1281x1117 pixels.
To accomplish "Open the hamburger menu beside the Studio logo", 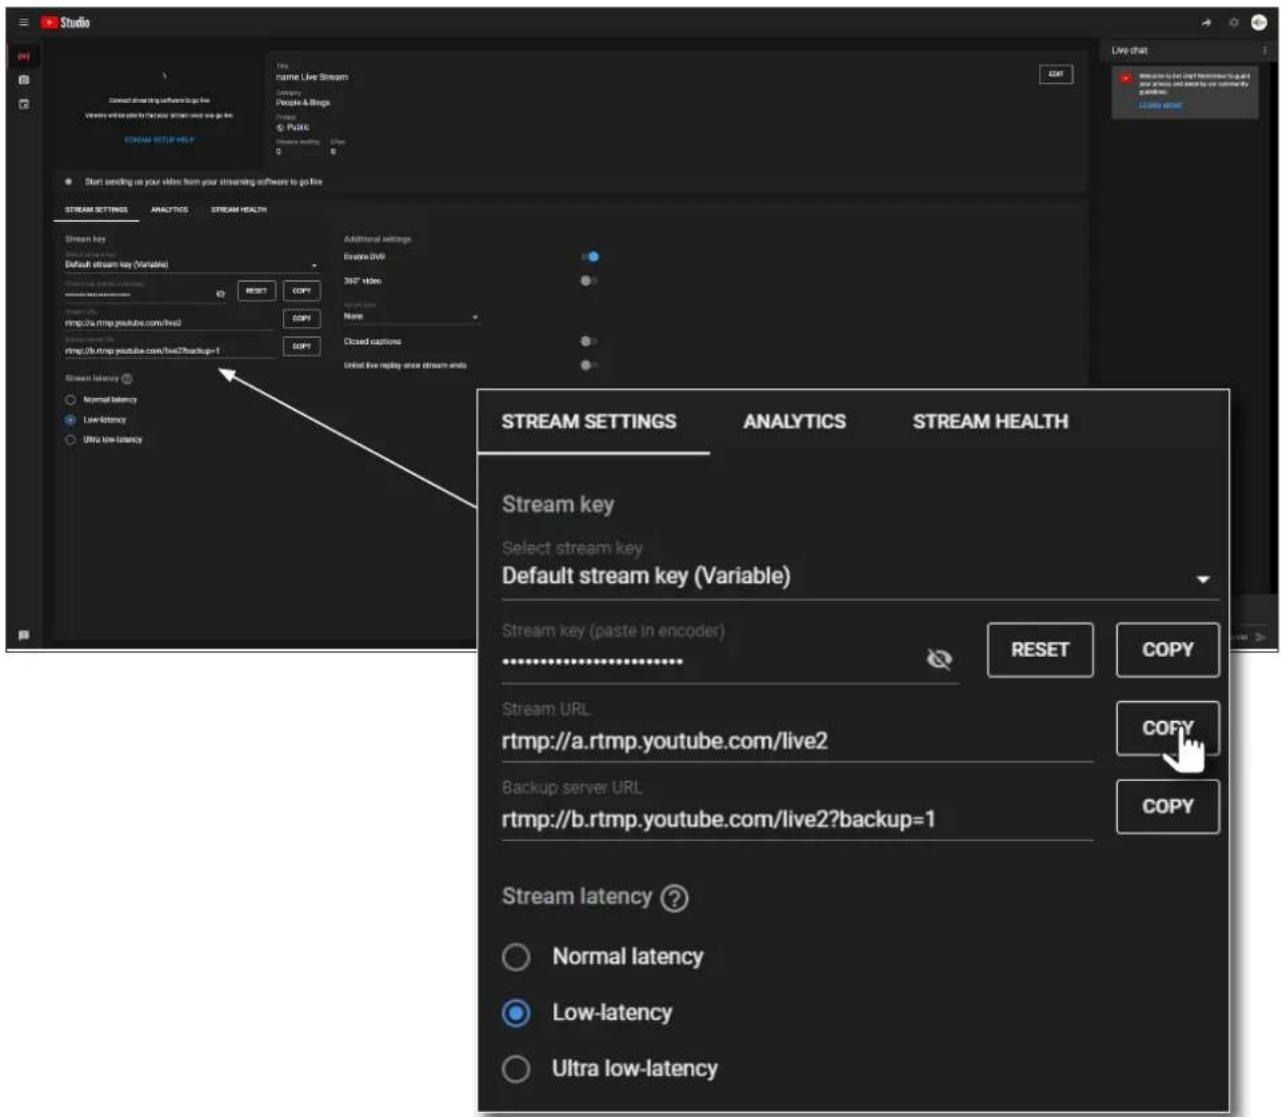I will tap(24, 22).
